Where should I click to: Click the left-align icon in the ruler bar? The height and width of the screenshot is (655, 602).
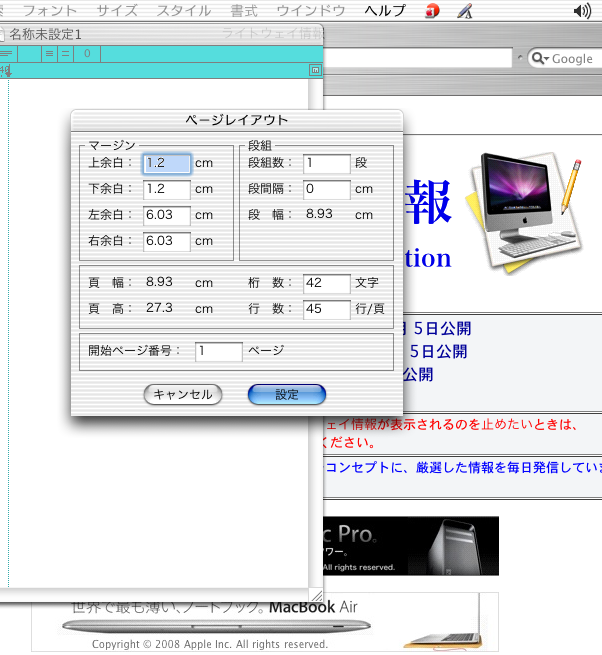(x=7, y=53)
